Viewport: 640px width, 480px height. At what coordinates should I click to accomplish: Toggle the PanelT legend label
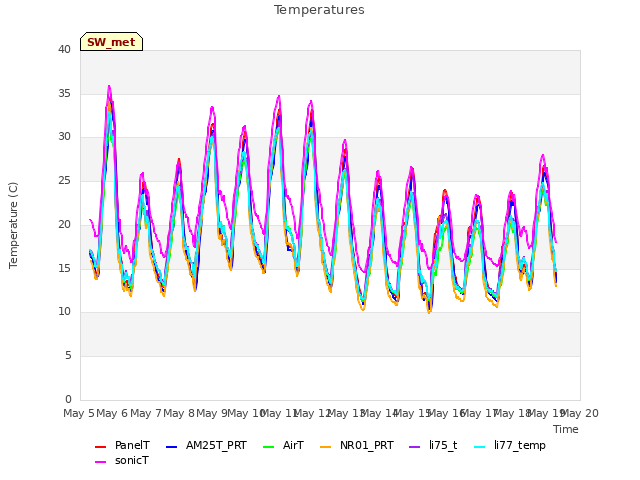(132, 445)
